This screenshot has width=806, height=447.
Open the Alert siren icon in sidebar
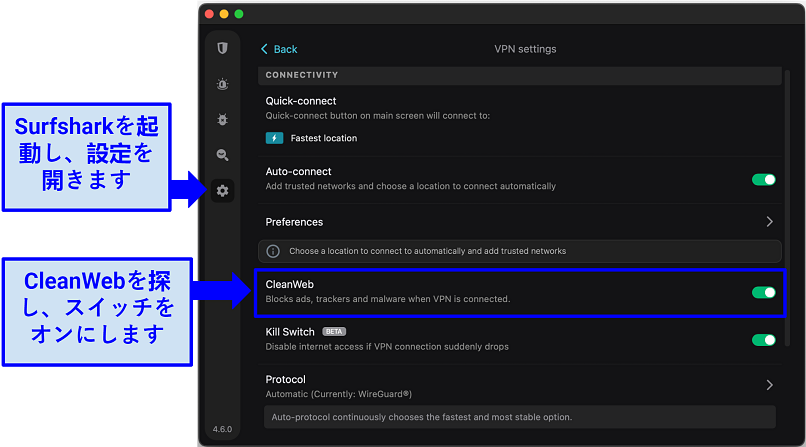(222, 84)
